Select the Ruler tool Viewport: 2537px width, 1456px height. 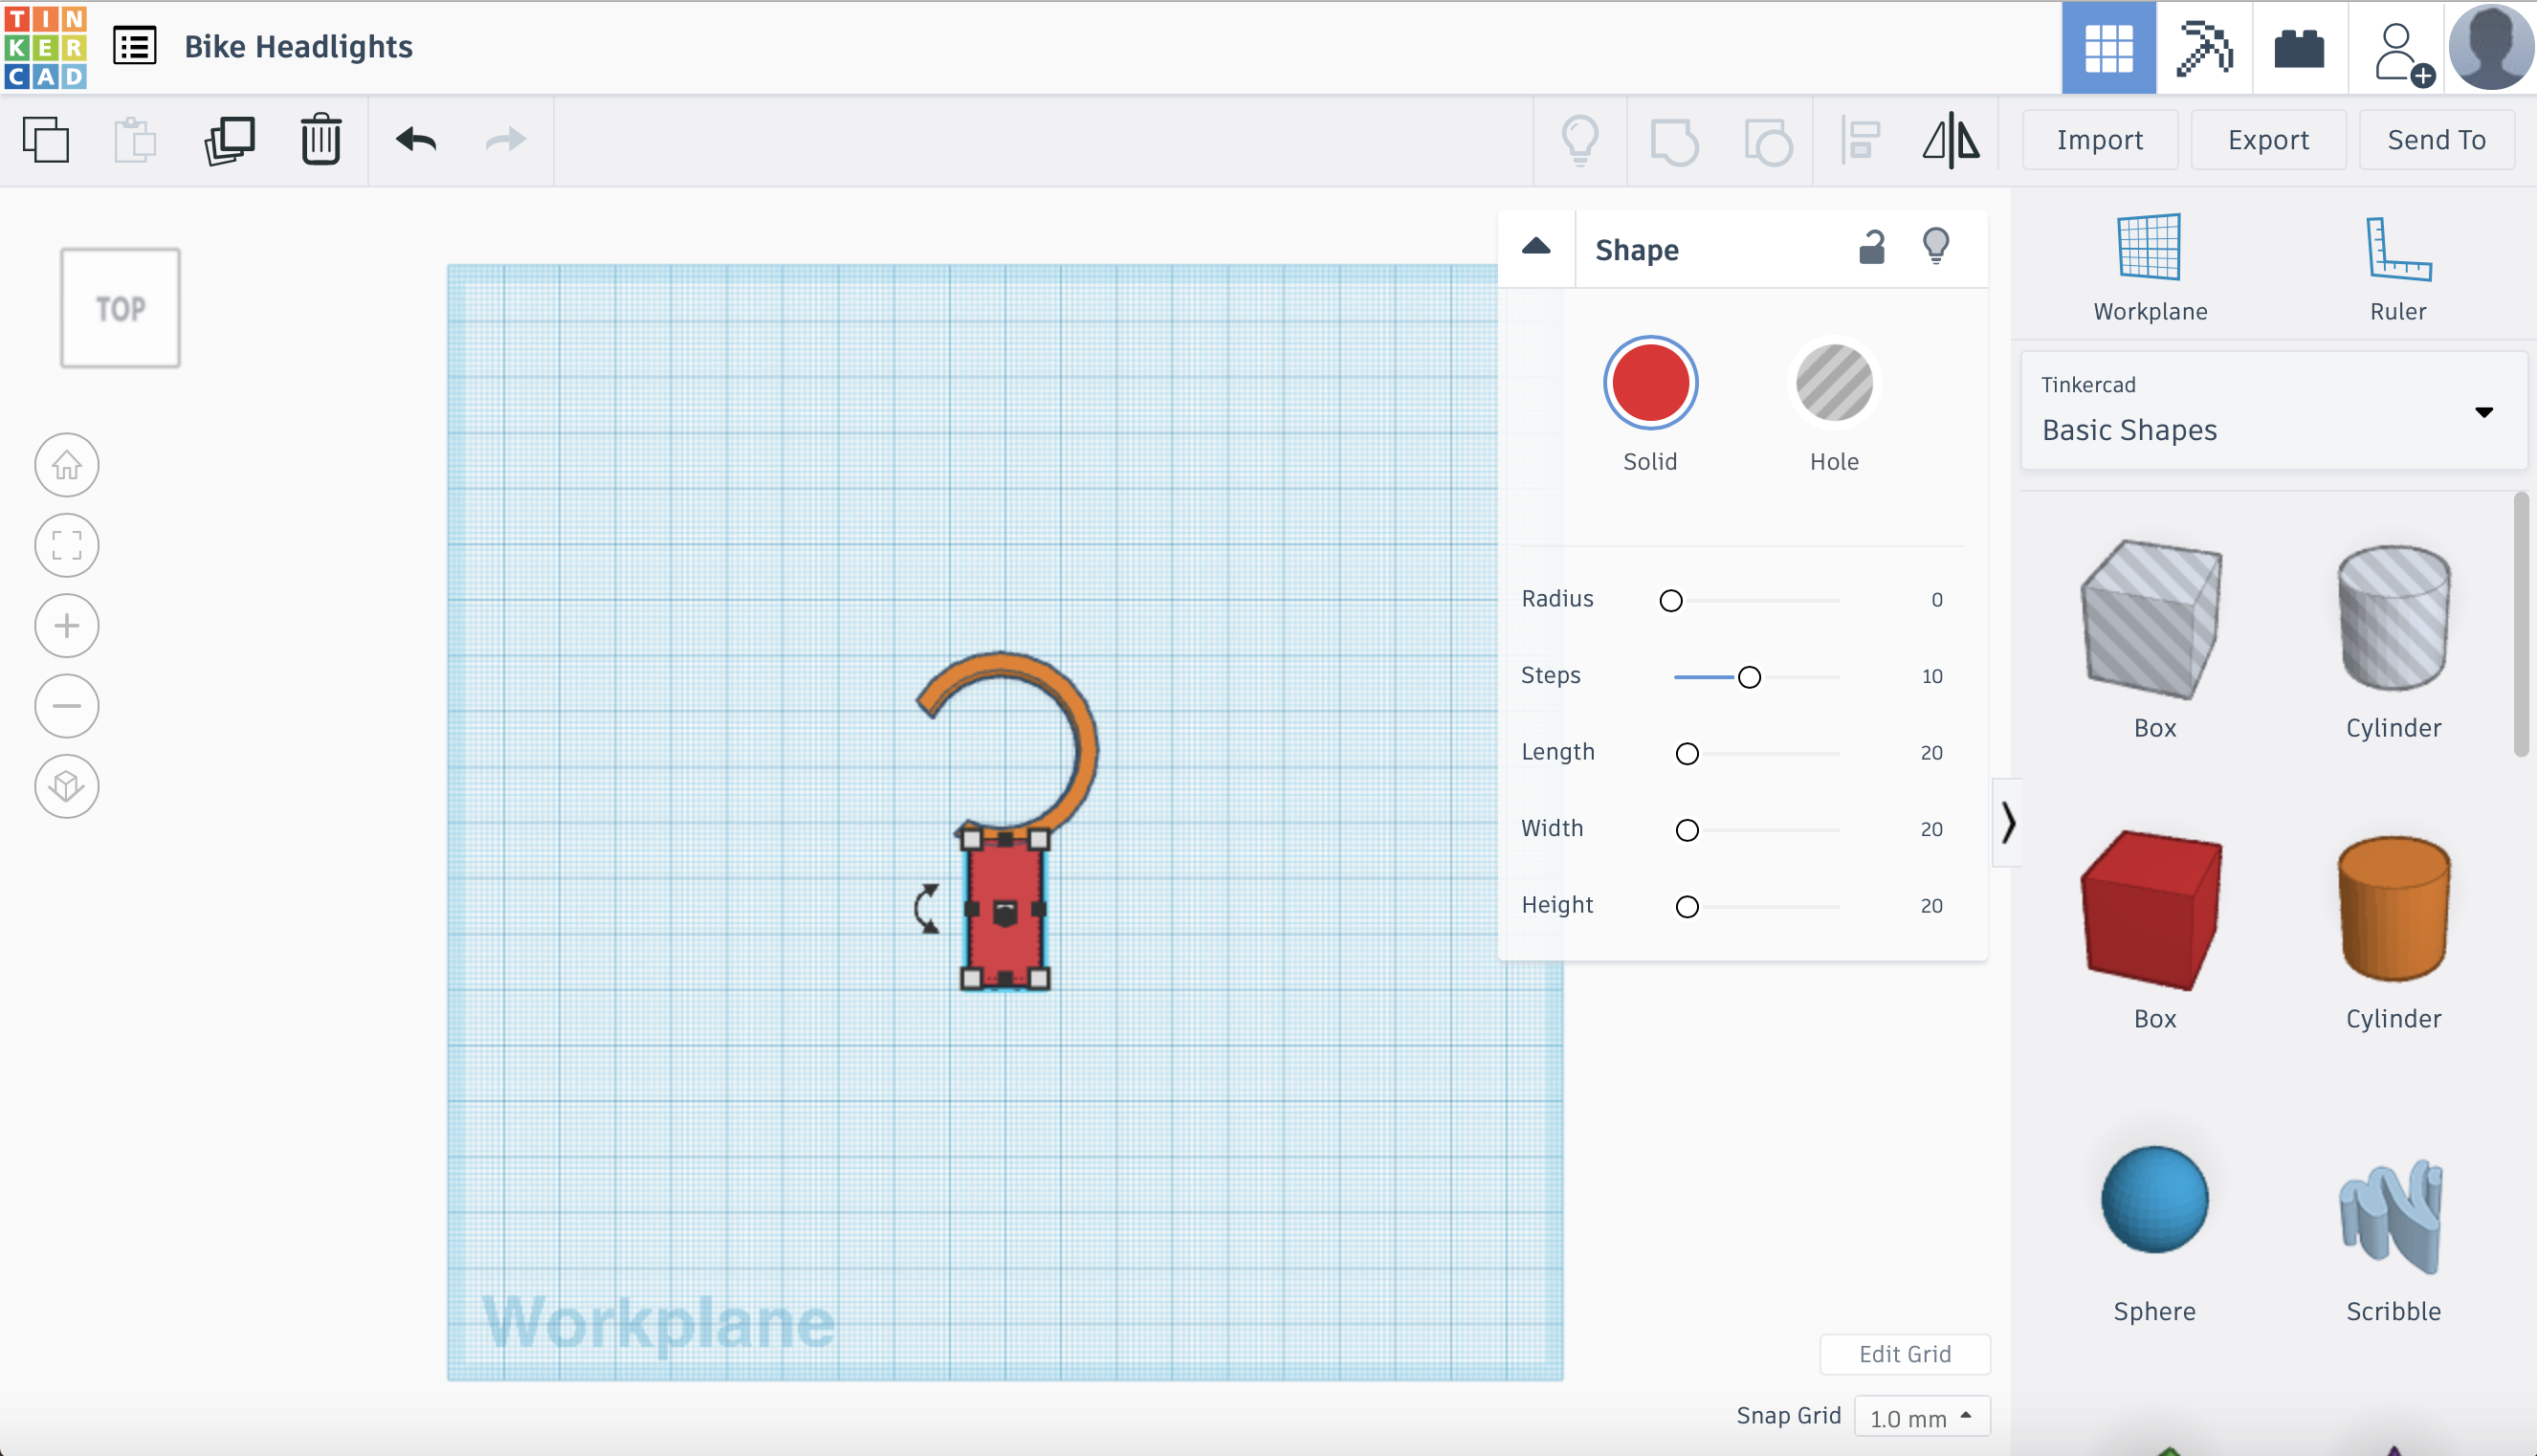click(x=2397, y=265)
